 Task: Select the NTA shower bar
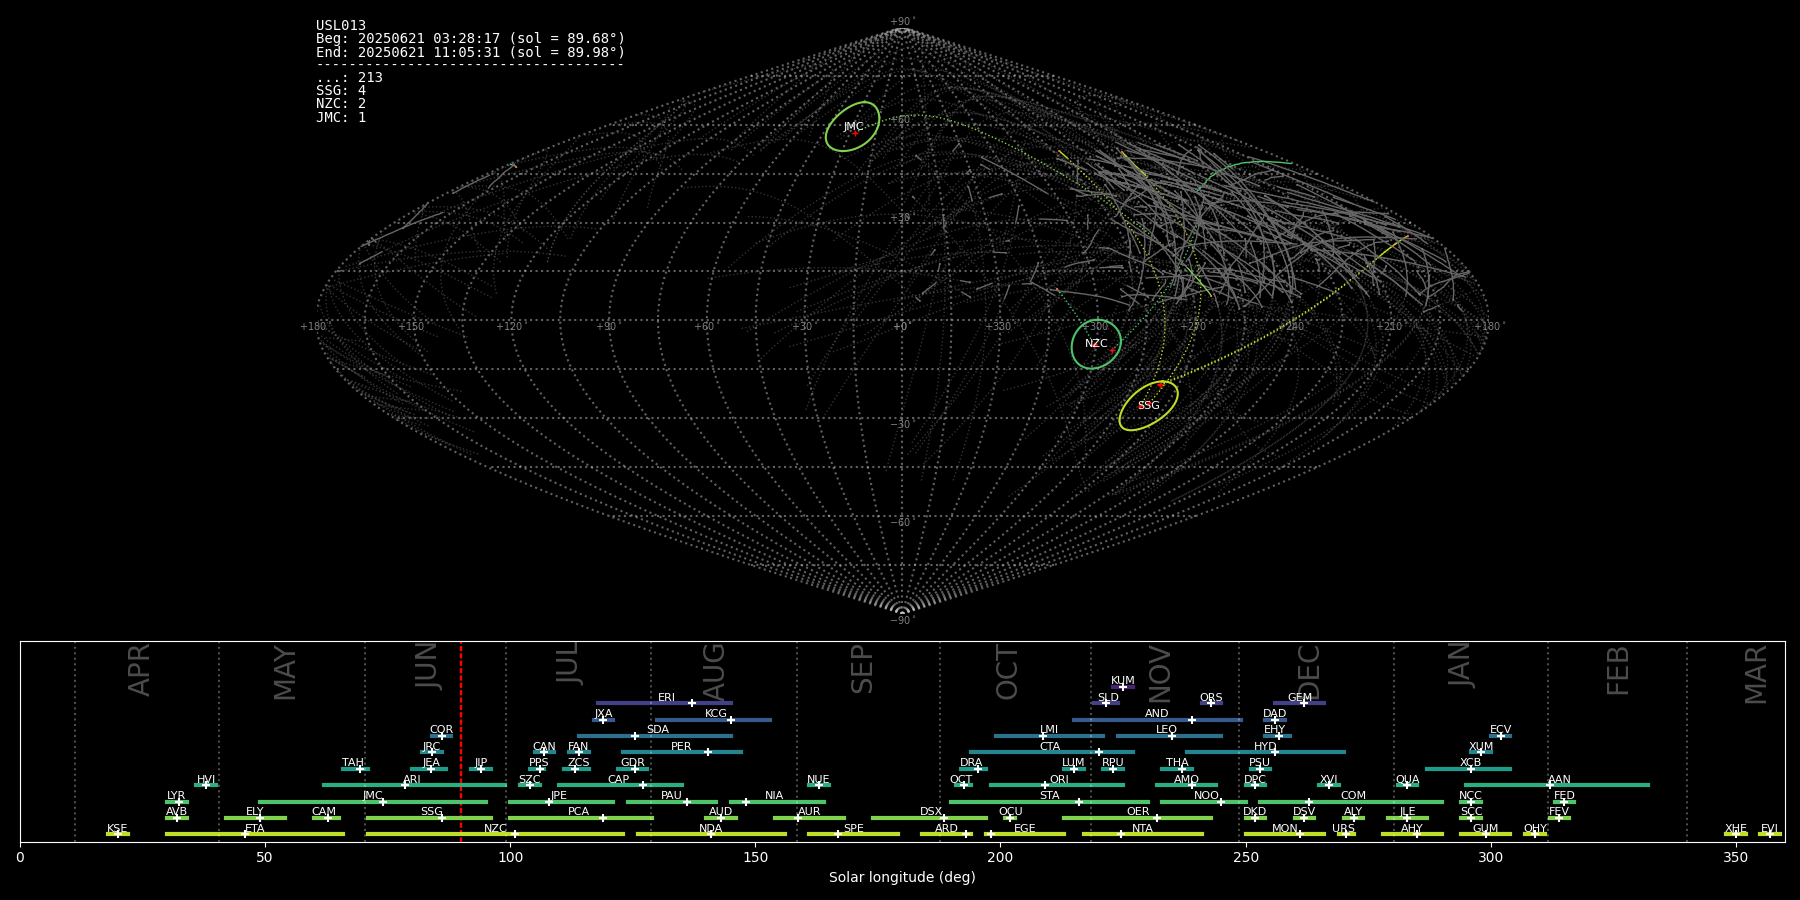(1142, 834)
